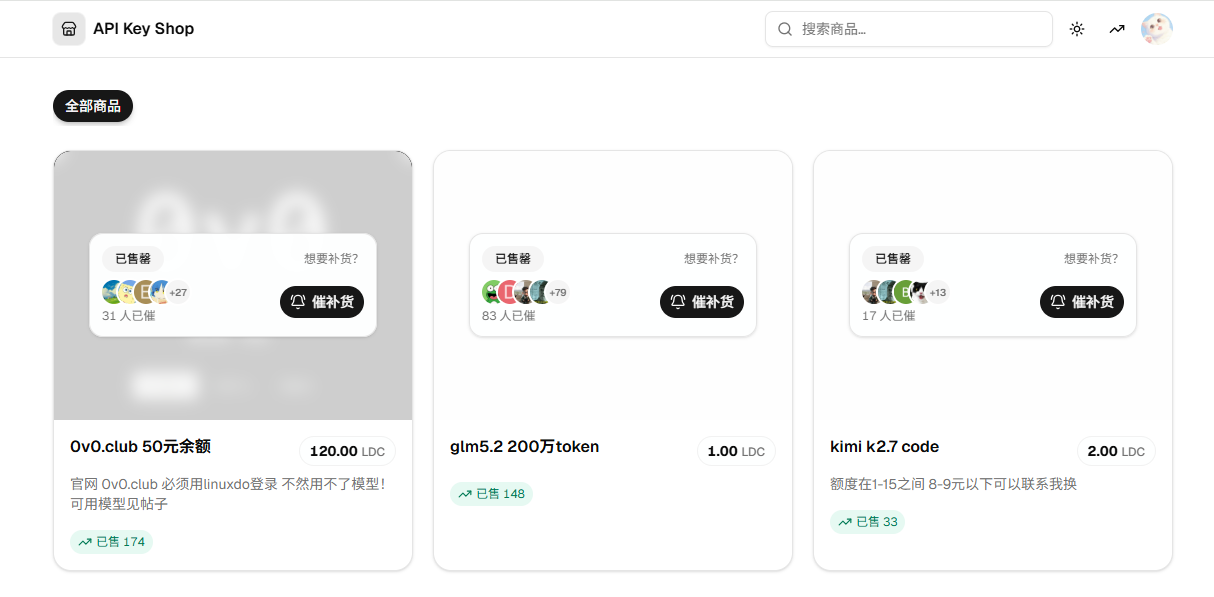Click the +13 avatar counter
Image resolution: width=1214 pixels, height=597 pixels.
click(938, 293)
